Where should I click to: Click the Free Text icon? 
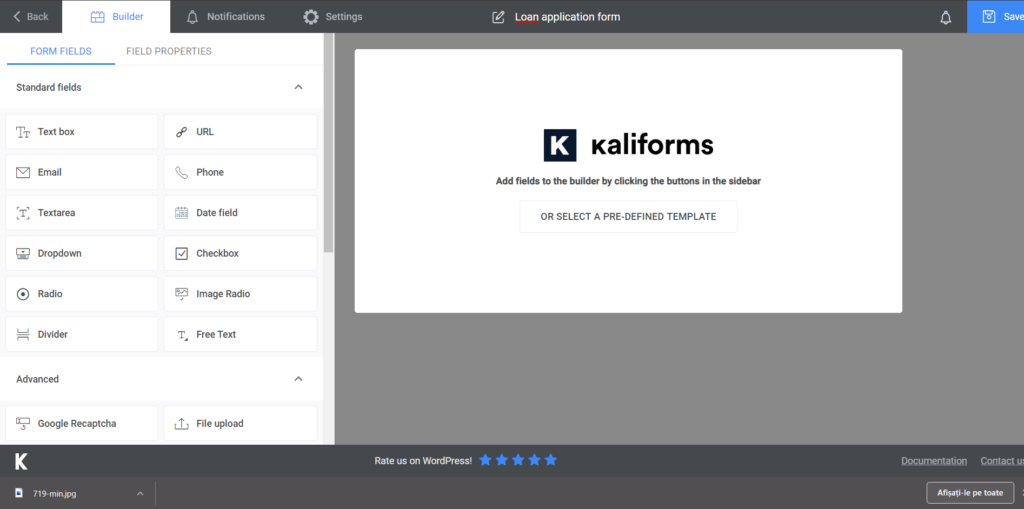point(182,335)
